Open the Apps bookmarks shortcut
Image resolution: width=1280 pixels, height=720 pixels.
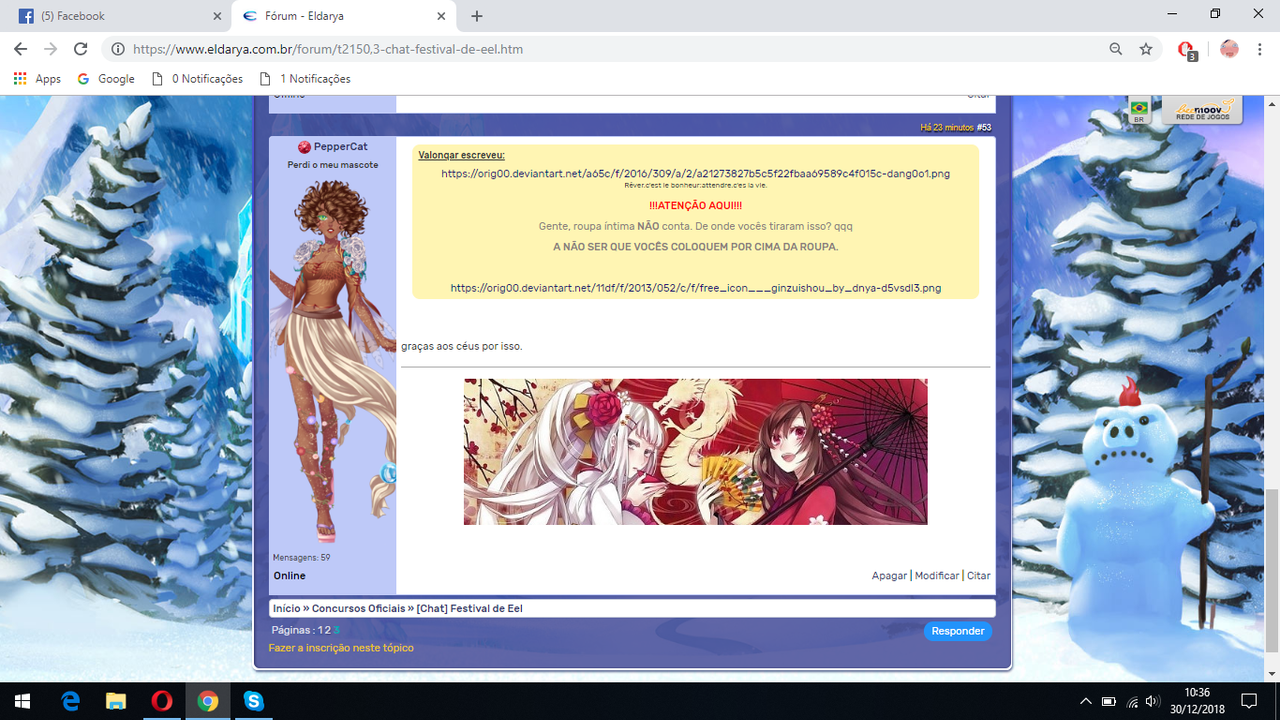(x=37, y=79)
